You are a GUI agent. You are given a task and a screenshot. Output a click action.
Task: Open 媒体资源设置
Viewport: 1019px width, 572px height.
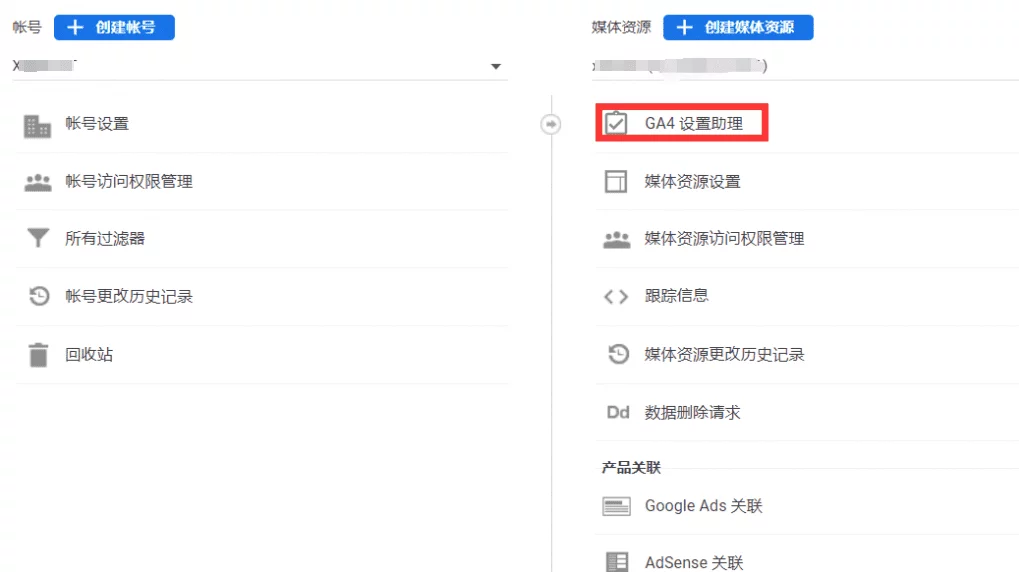tap(692, 181)
